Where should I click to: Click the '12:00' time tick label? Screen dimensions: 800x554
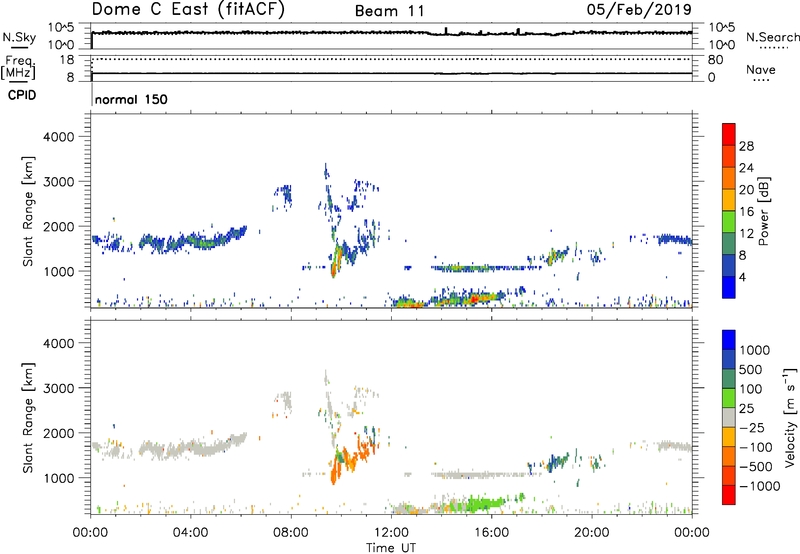pos(391,533)
